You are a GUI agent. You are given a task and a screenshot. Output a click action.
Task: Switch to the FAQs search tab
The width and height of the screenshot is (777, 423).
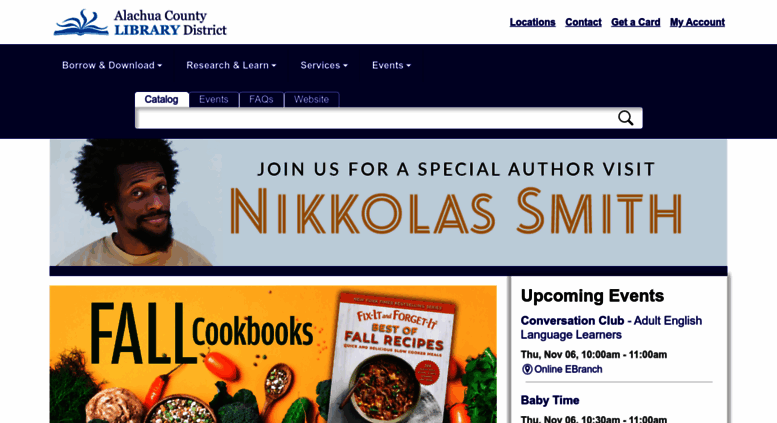[x=261, y=99]
